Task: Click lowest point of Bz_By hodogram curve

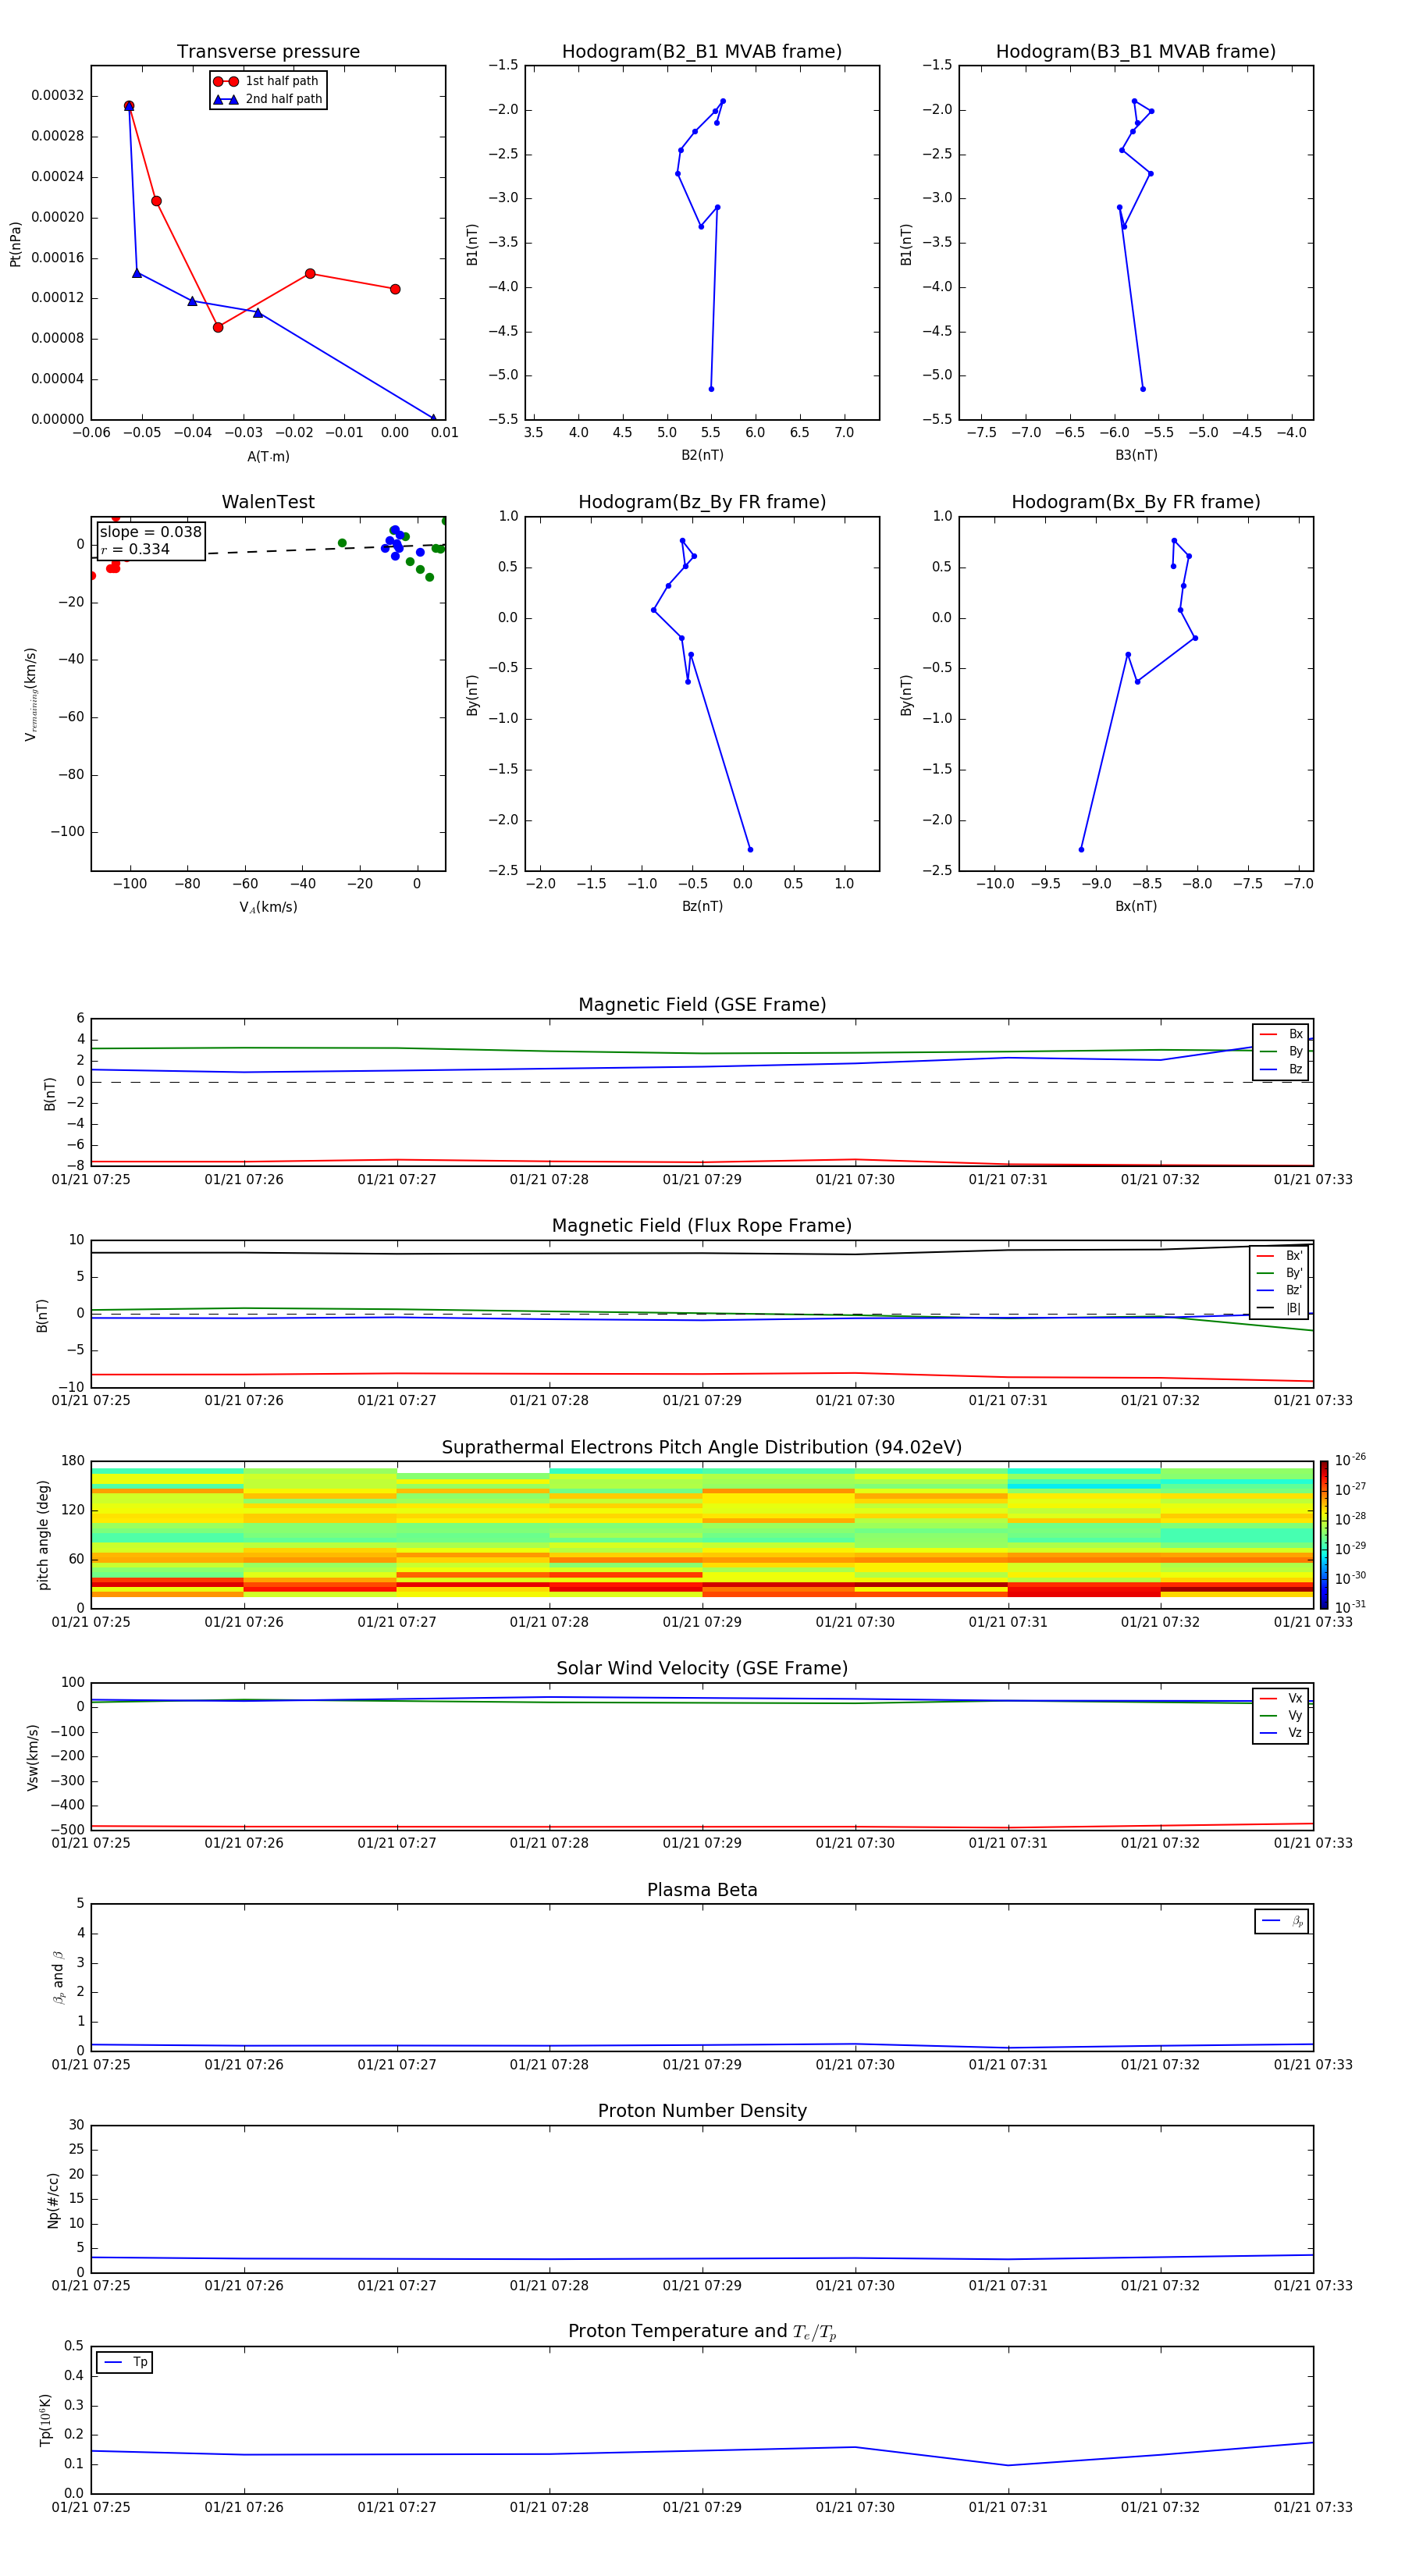Action: point(750,850)
